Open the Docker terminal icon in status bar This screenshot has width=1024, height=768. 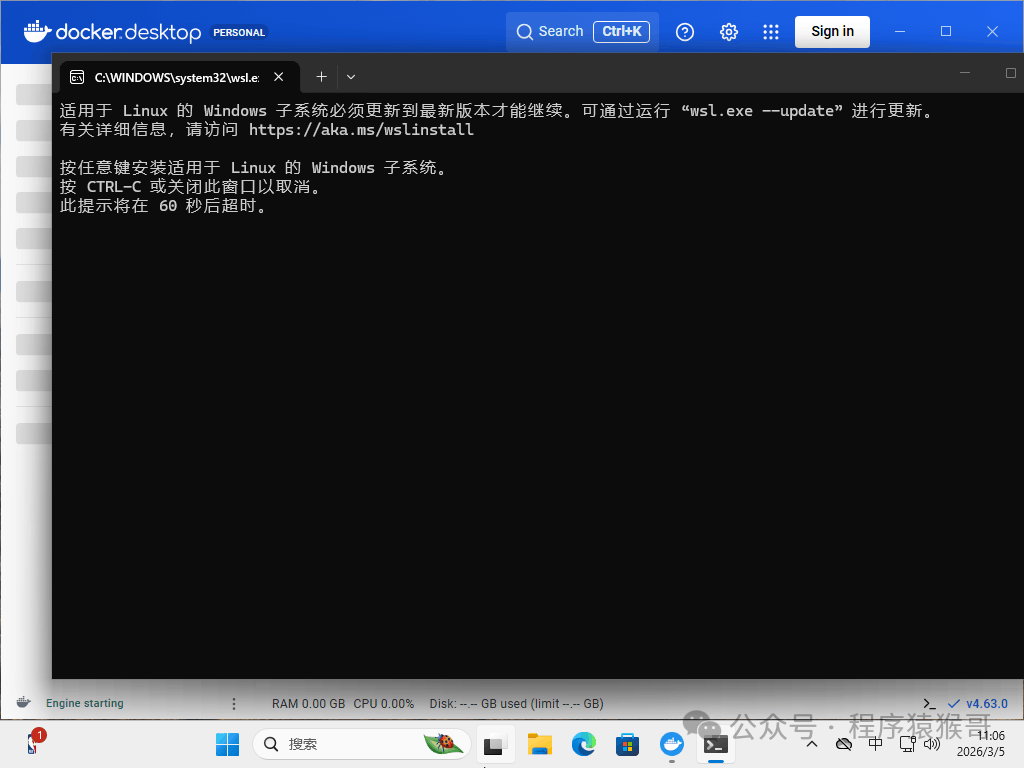pos(930,703)
